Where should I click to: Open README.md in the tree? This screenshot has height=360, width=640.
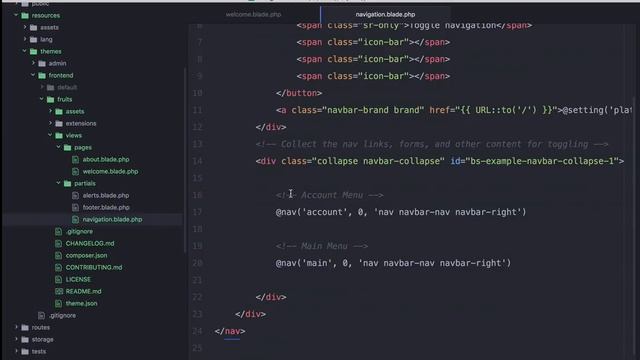[x=83, y=291]
